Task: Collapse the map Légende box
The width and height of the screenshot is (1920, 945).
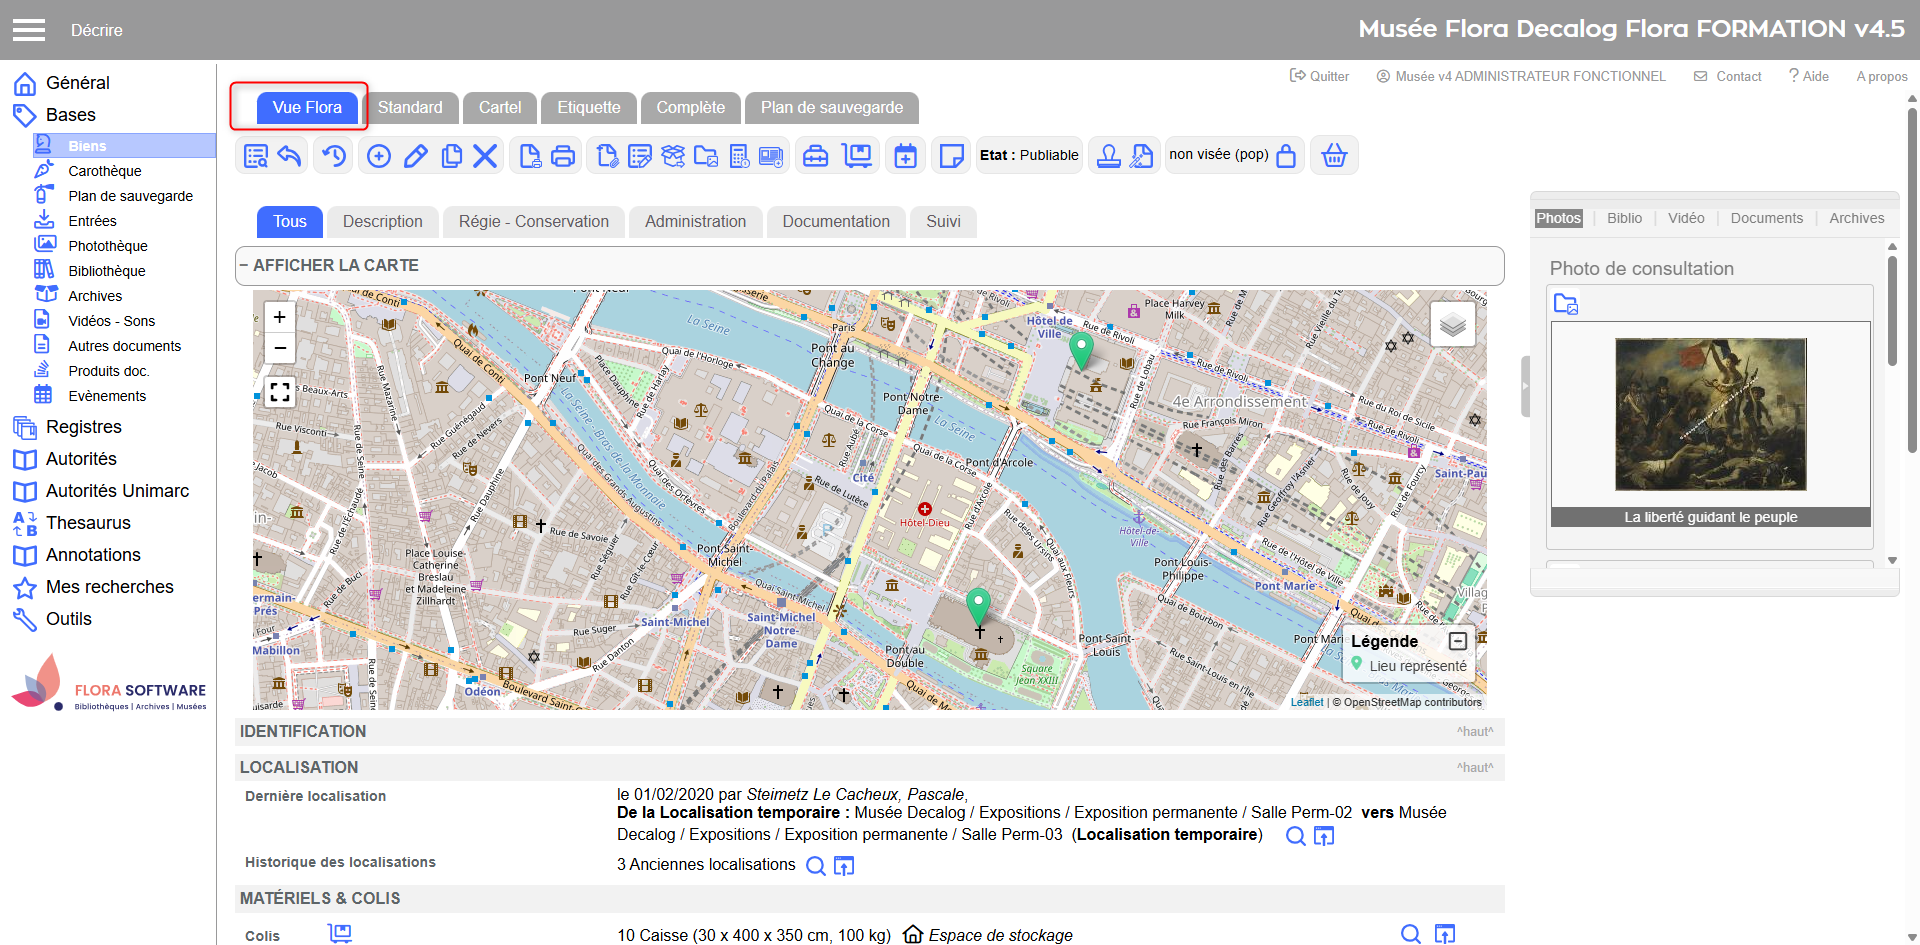Action: click(x=1458, y=641)
